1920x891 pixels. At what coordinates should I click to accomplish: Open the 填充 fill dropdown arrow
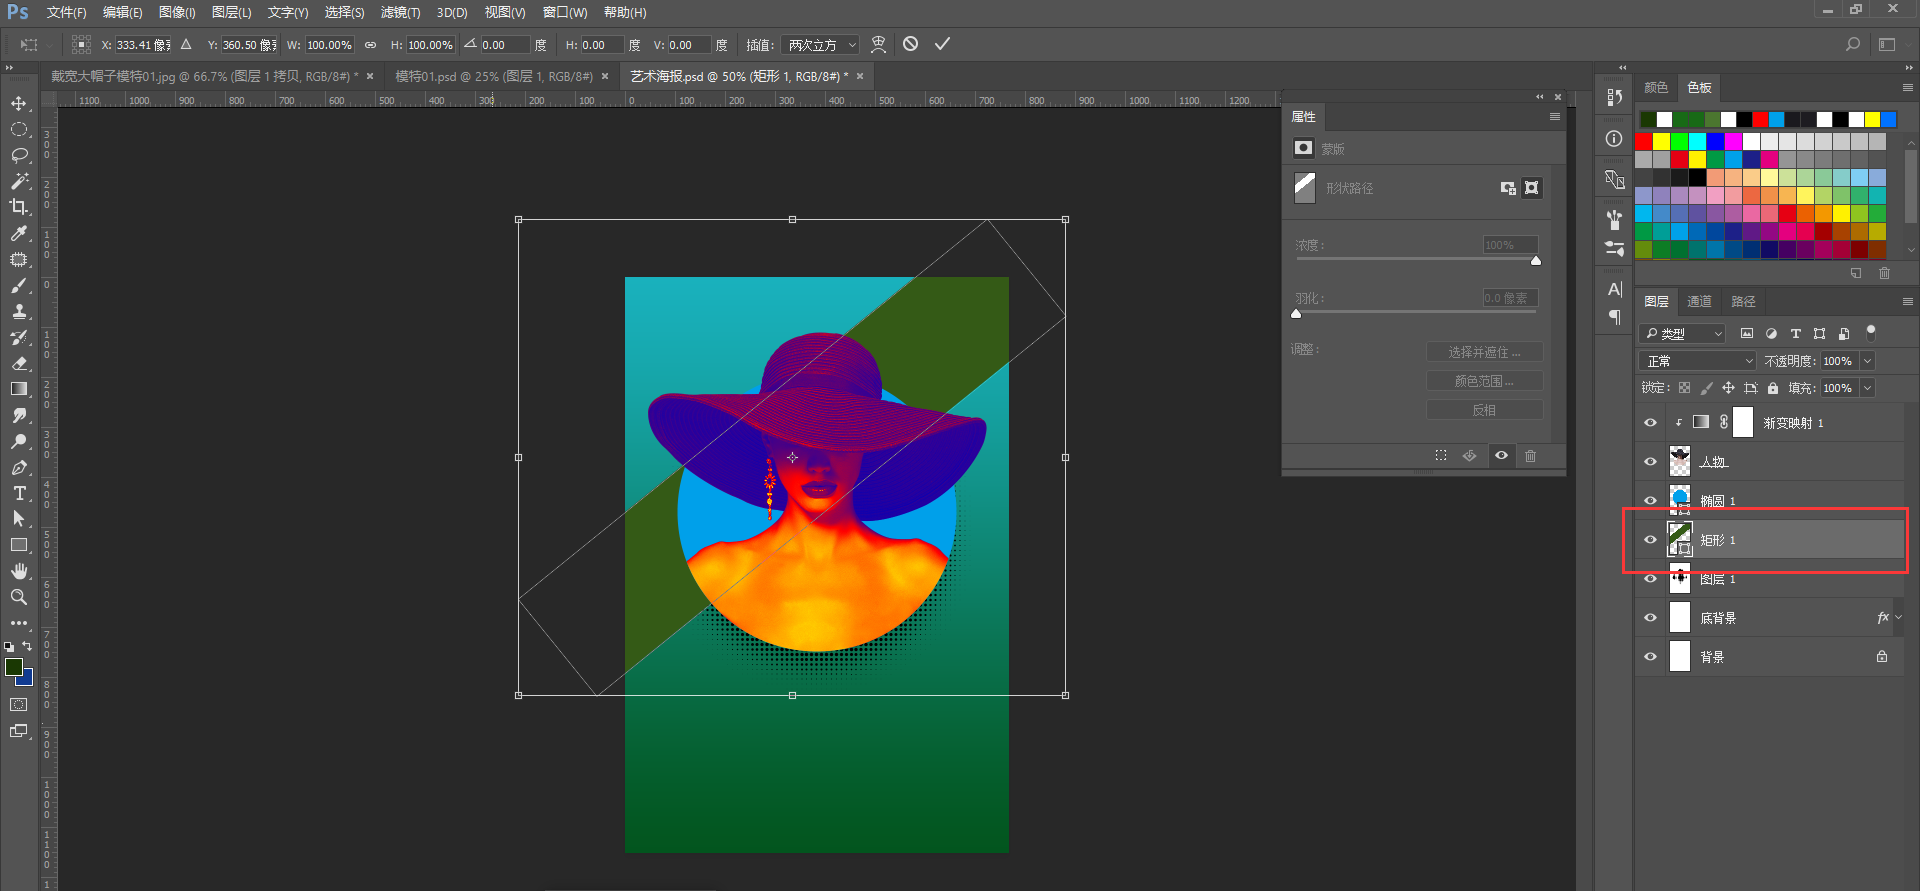[x=1867, y=388]
